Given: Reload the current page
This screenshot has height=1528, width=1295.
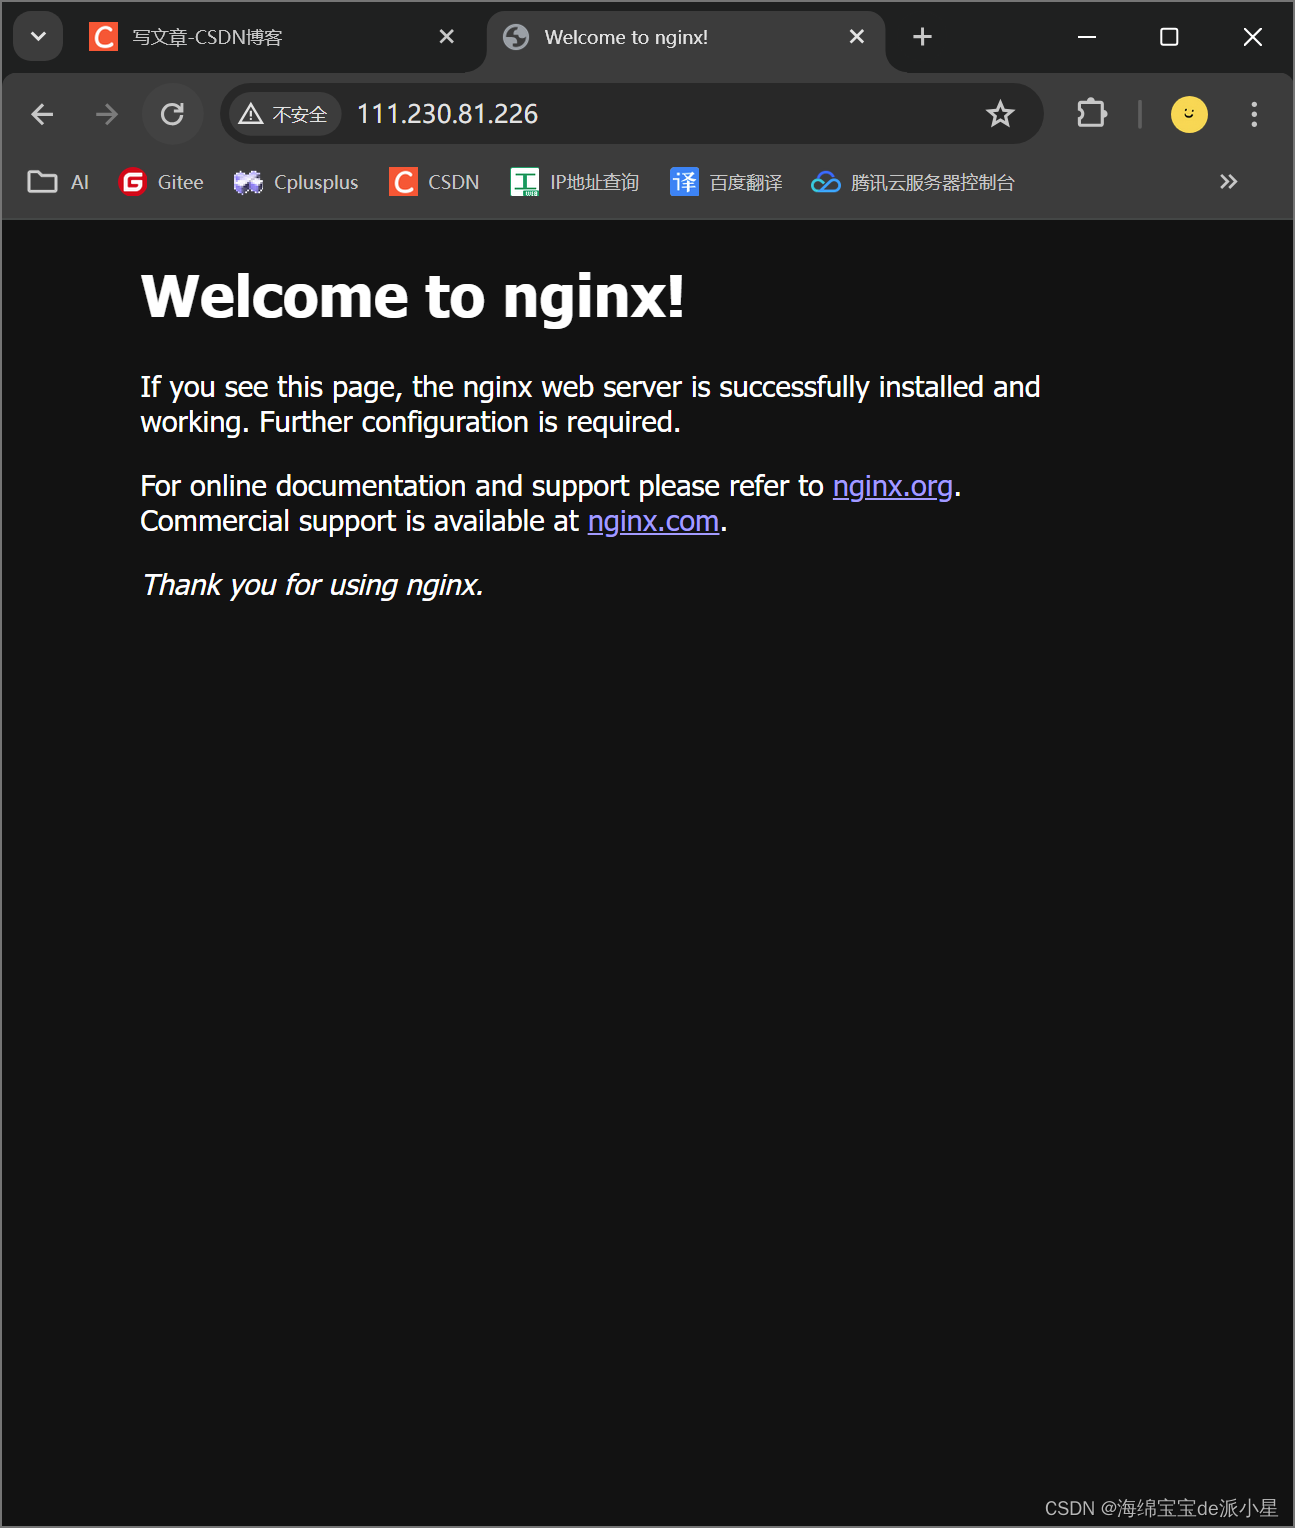Looking at the screenshot, I should click(172, 114).
